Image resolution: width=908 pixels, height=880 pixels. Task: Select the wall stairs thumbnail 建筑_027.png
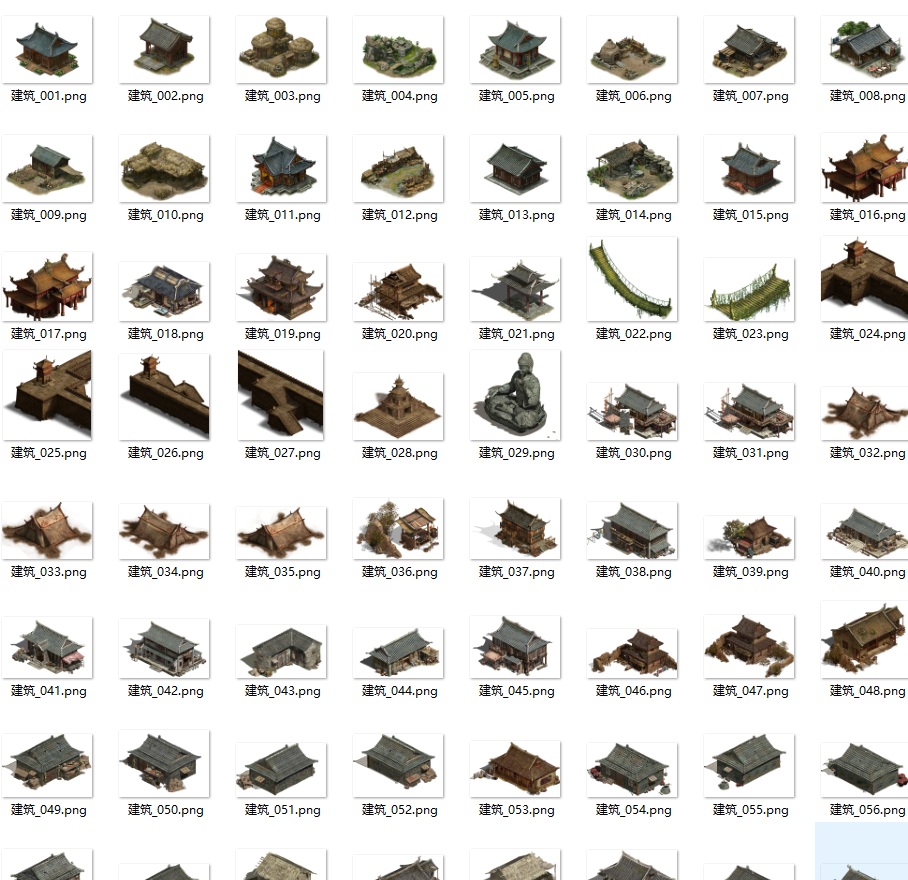pos(281,396)
